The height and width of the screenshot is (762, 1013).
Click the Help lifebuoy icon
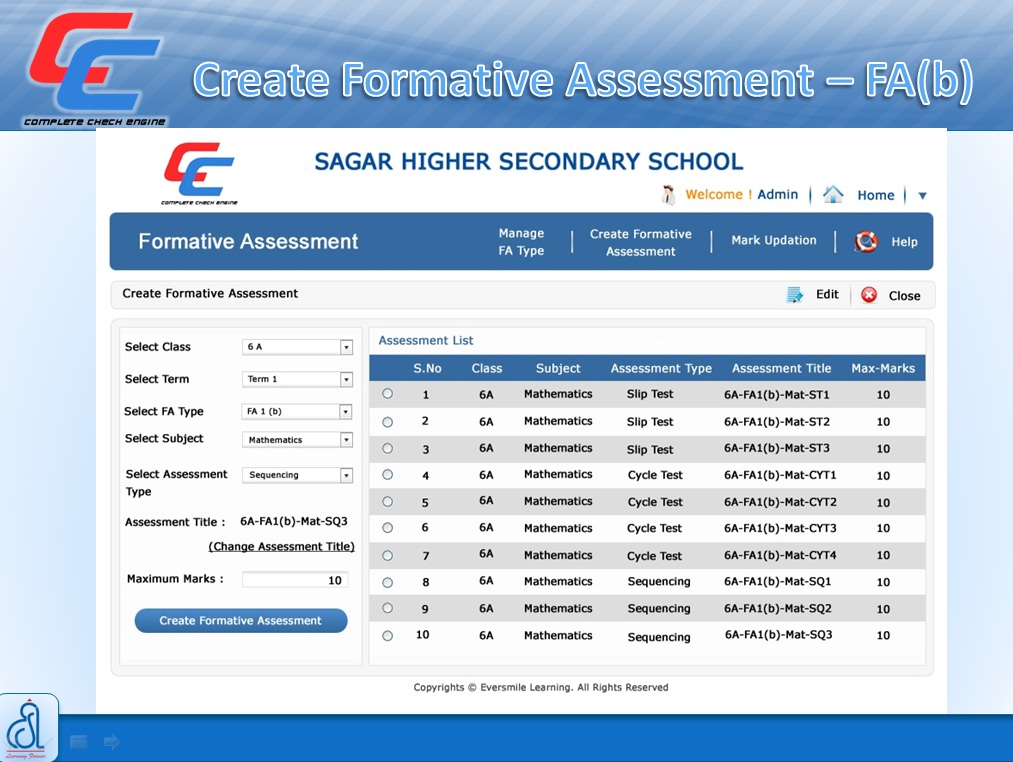866,242
